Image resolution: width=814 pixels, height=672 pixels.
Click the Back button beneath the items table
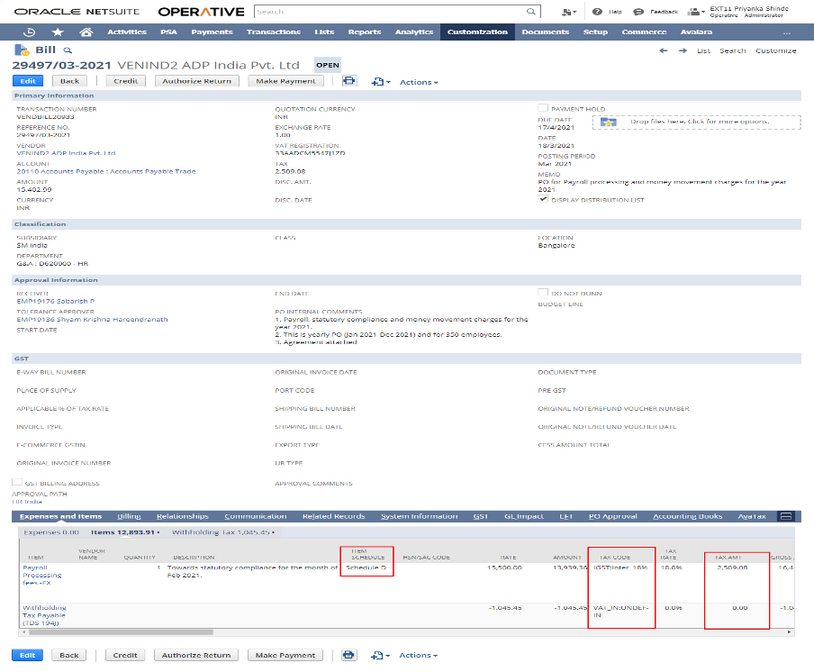pyautogui.click(x=69, y=655)
